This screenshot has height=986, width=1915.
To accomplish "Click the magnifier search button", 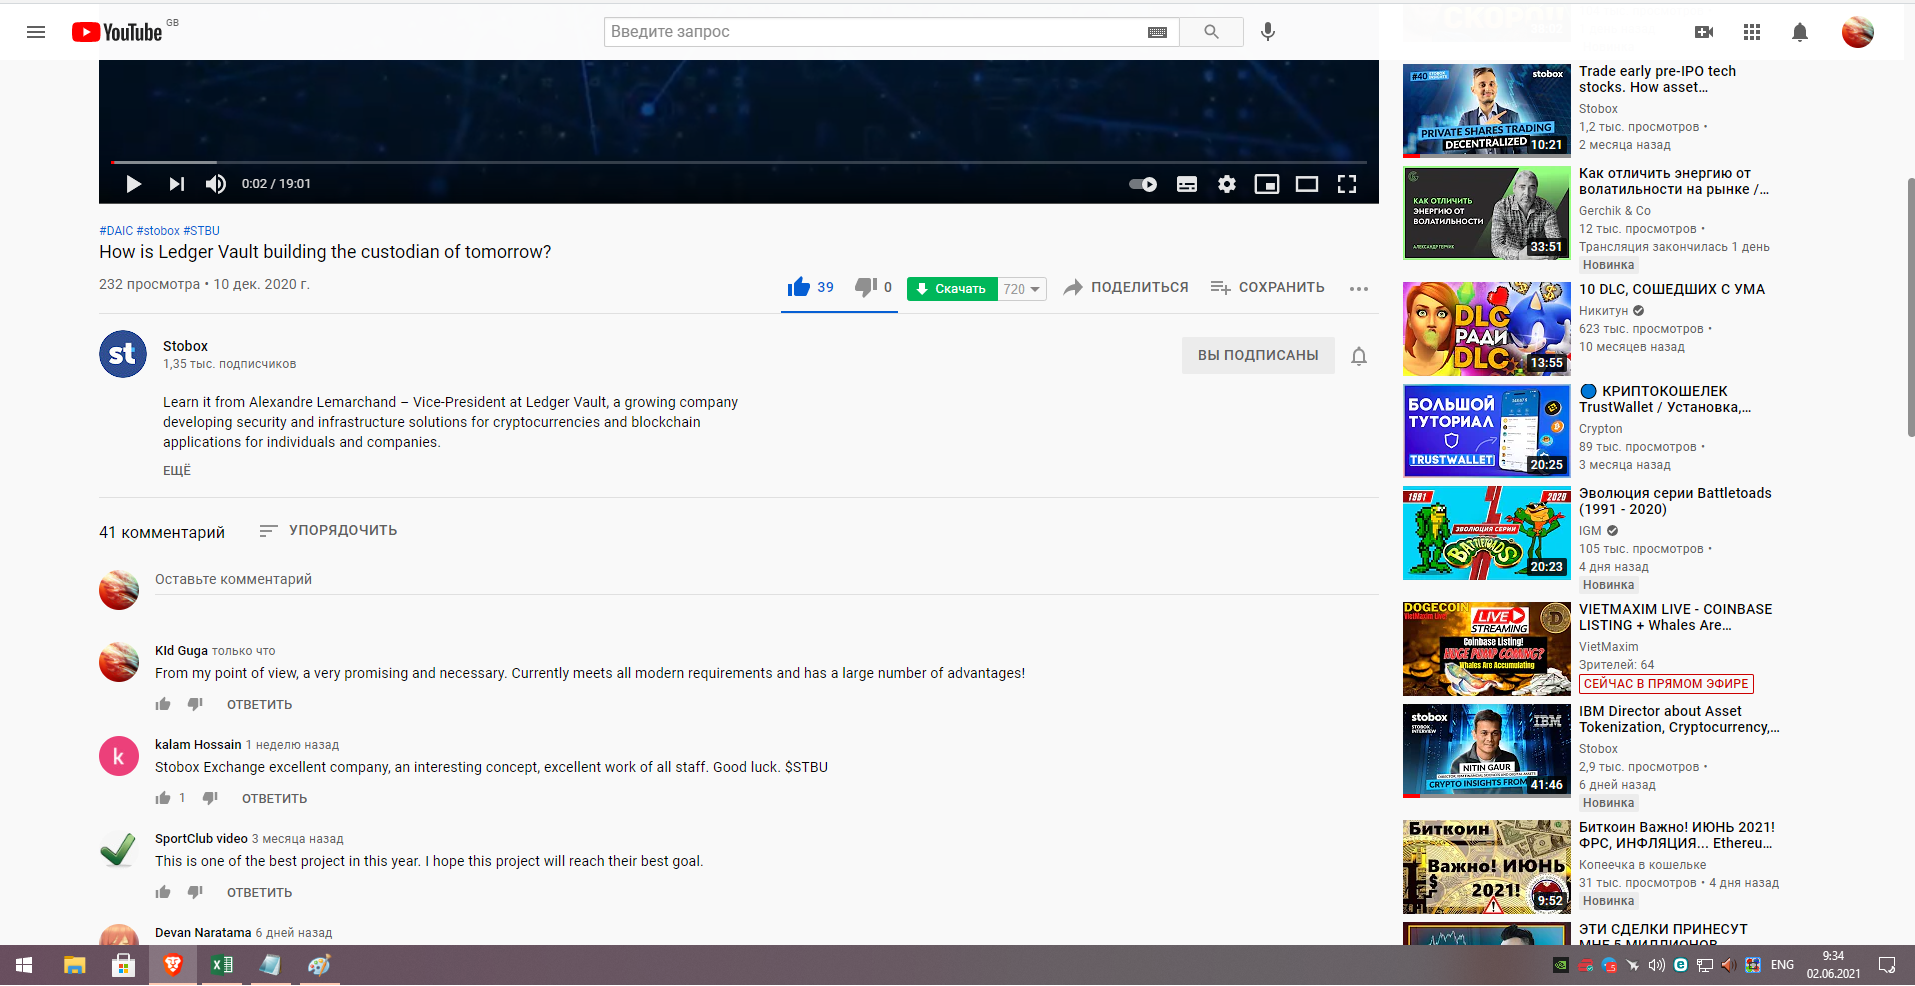I will (x=1211, y=32).
